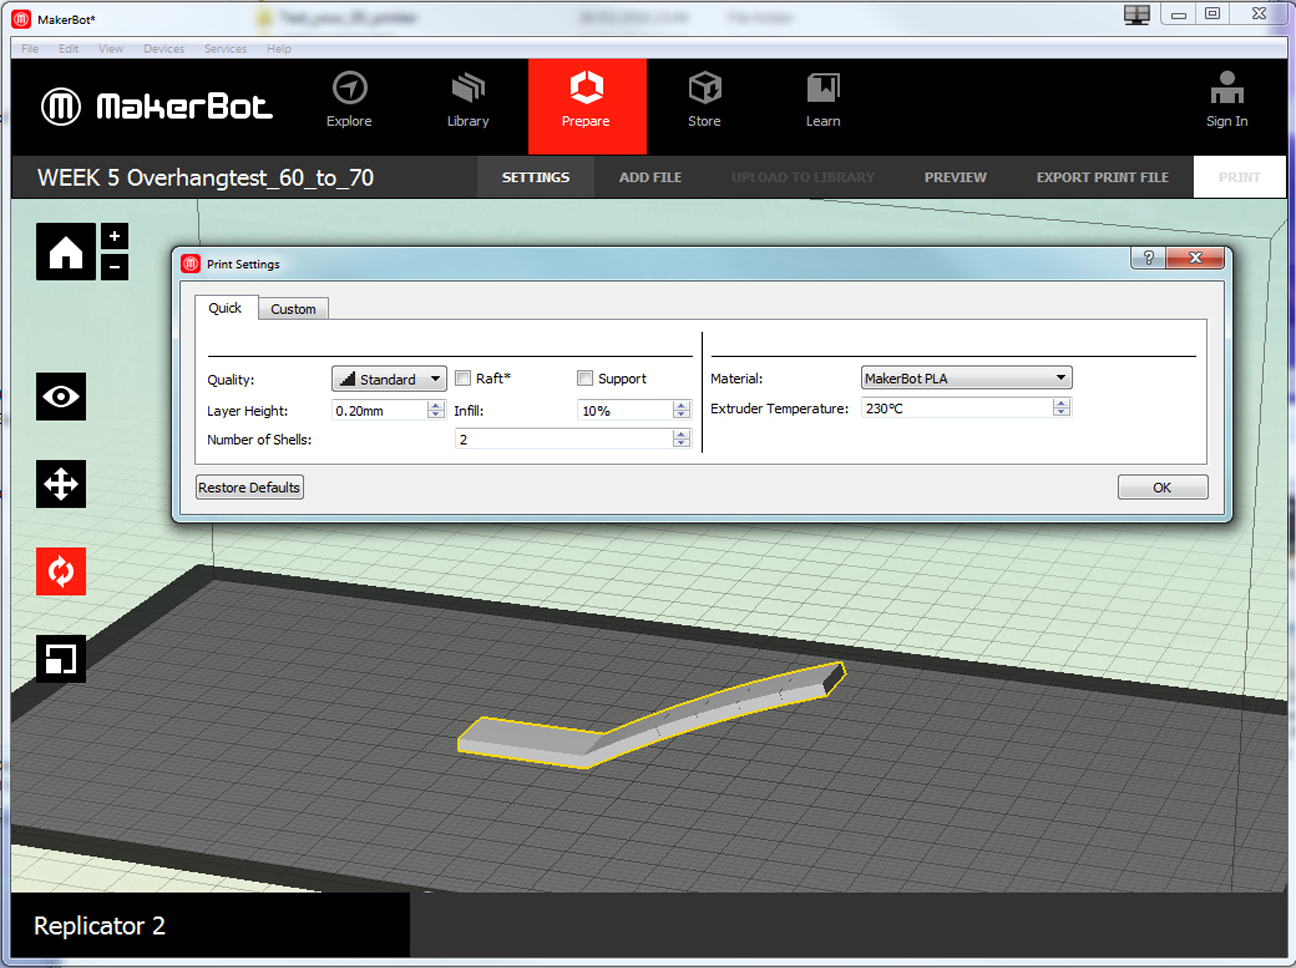Open the File menu

coord(30,48)
